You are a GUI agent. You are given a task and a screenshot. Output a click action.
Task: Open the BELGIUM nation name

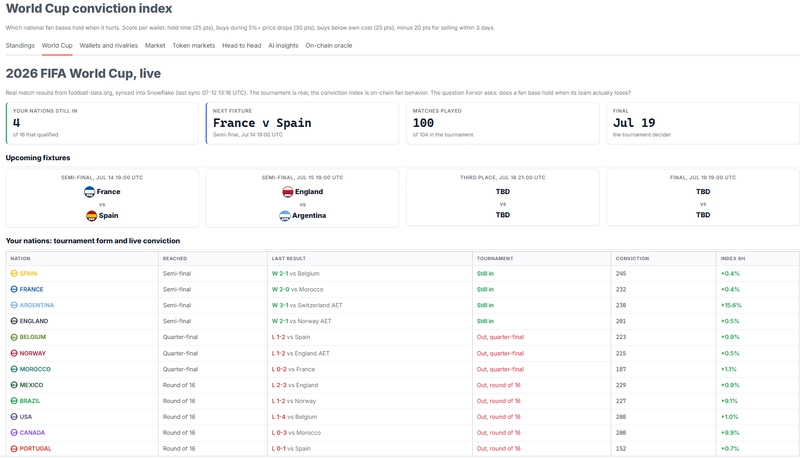(x=33, y=337)
